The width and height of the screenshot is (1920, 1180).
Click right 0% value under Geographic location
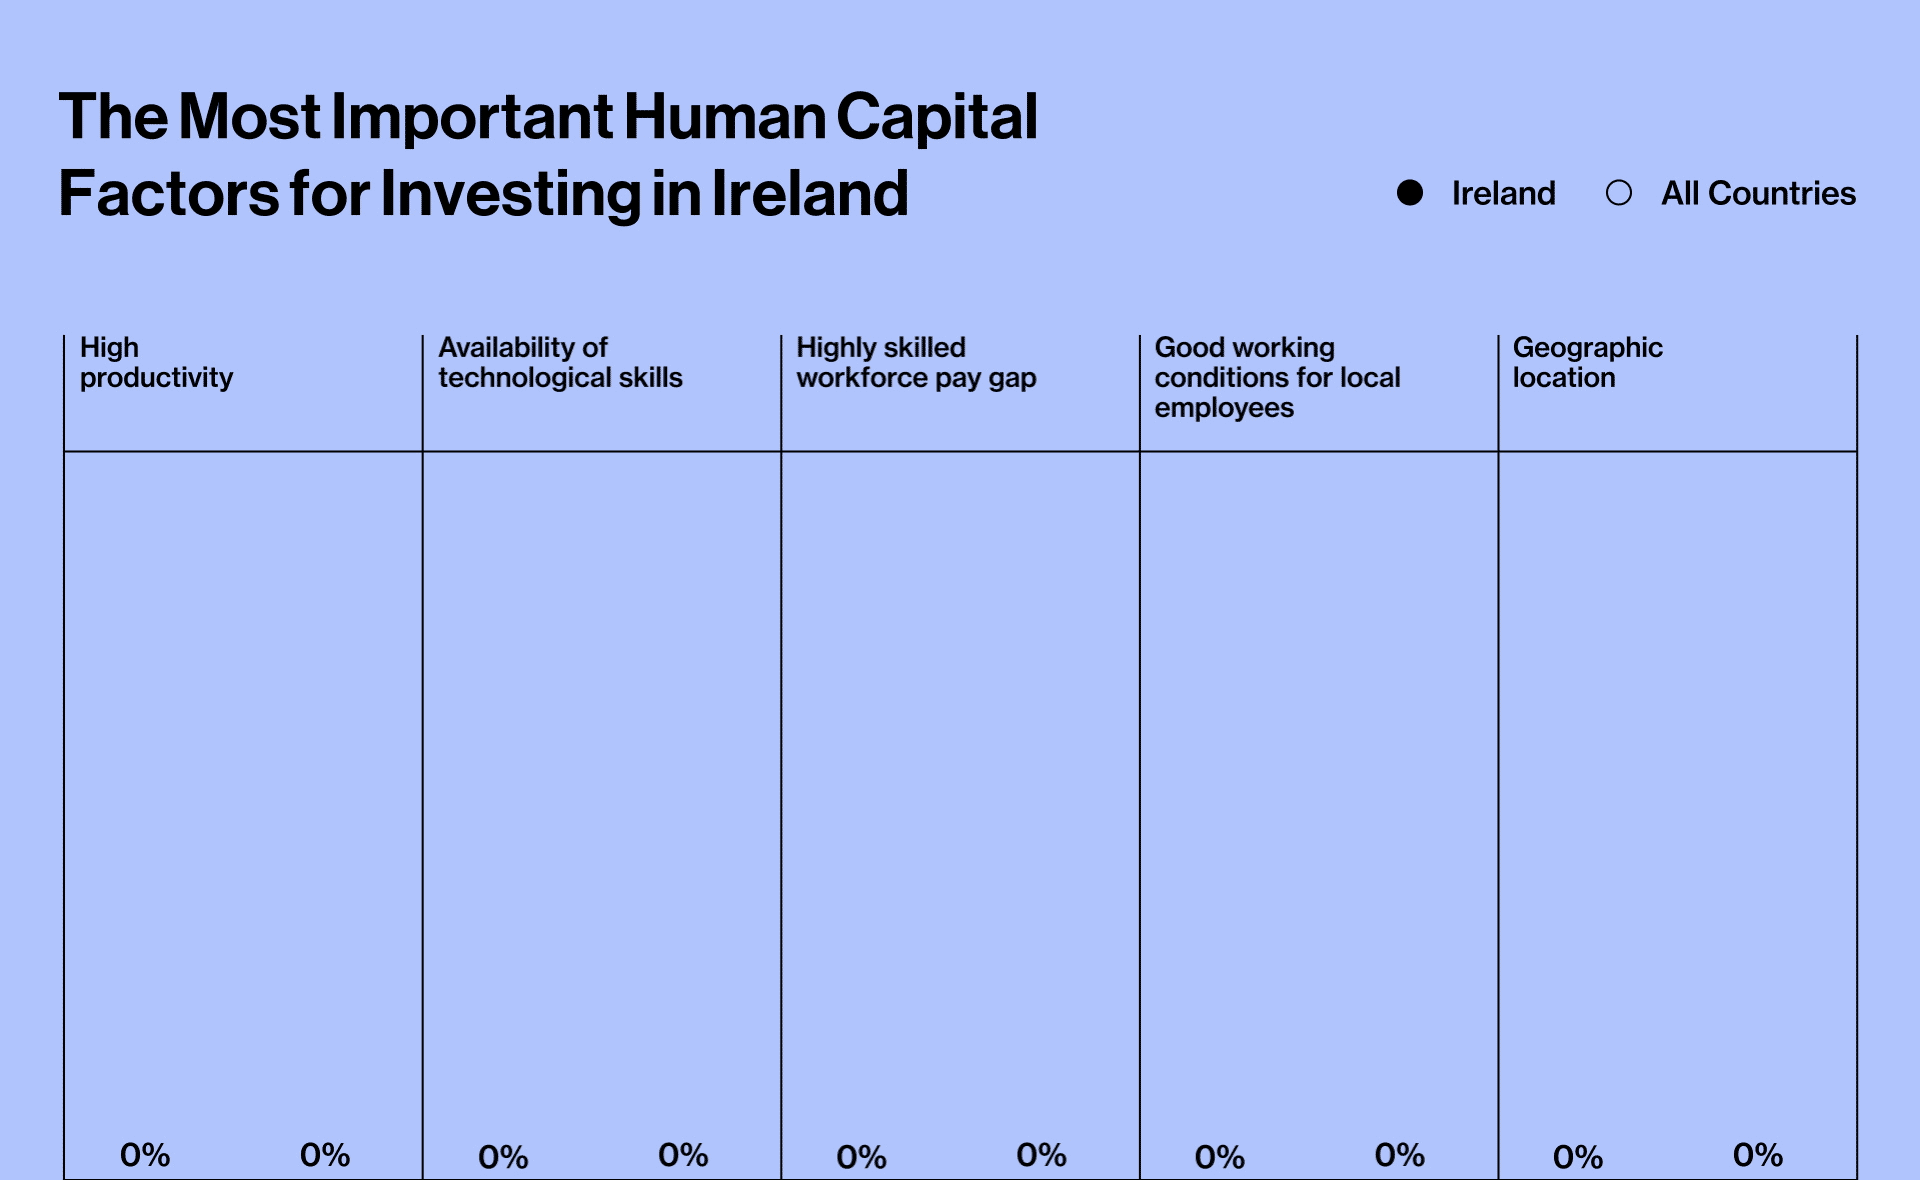coord(1757,1156)
